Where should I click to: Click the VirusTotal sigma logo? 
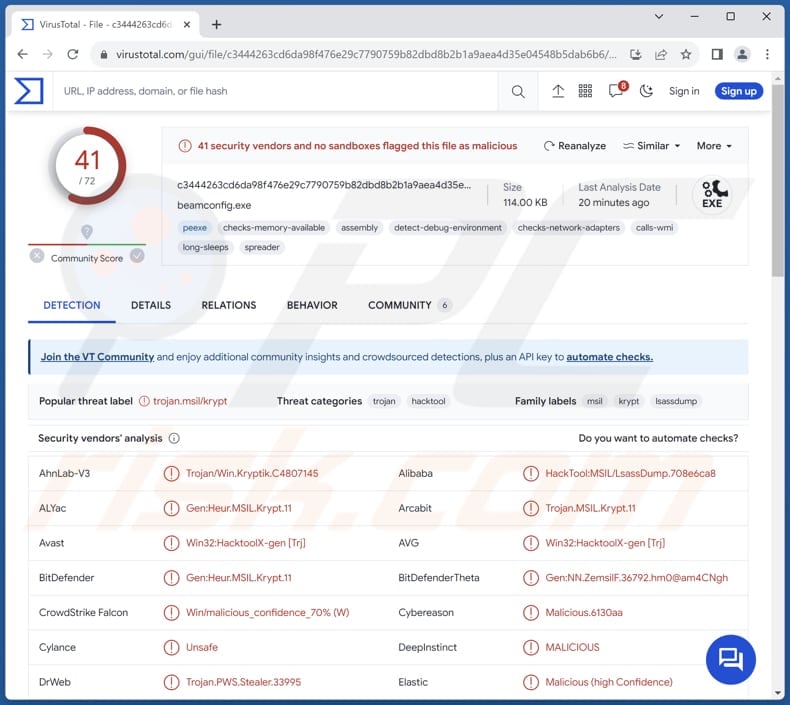29,91
